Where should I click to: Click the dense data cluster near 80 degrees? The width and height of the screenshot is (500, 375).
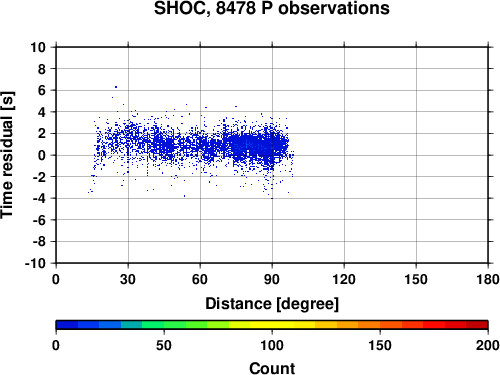pos(248,145)
